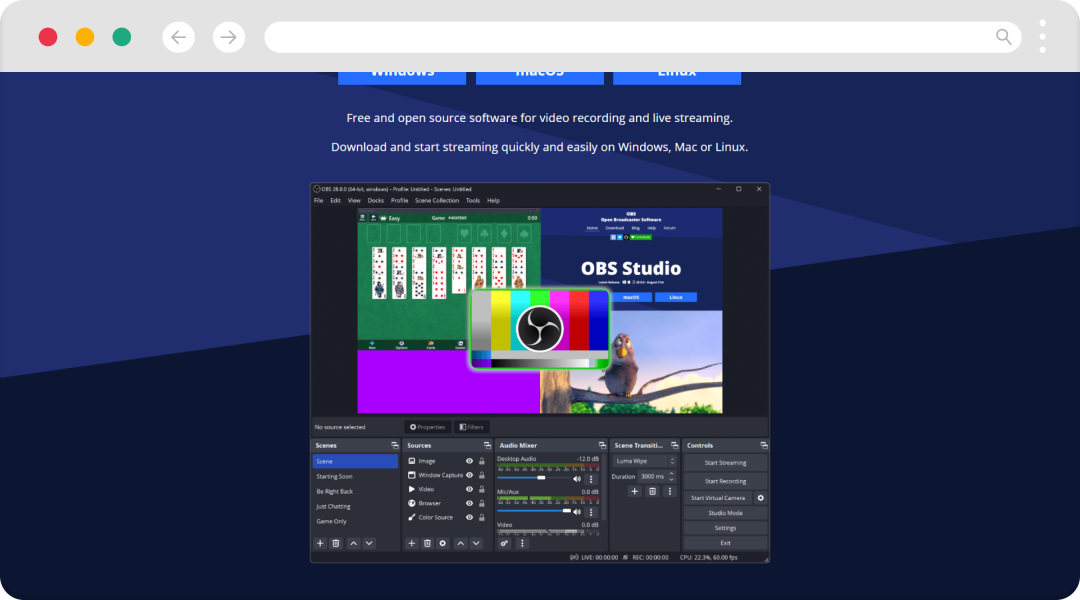
Task: Remove source using the Sources trash icon
Action: (427, 544)
